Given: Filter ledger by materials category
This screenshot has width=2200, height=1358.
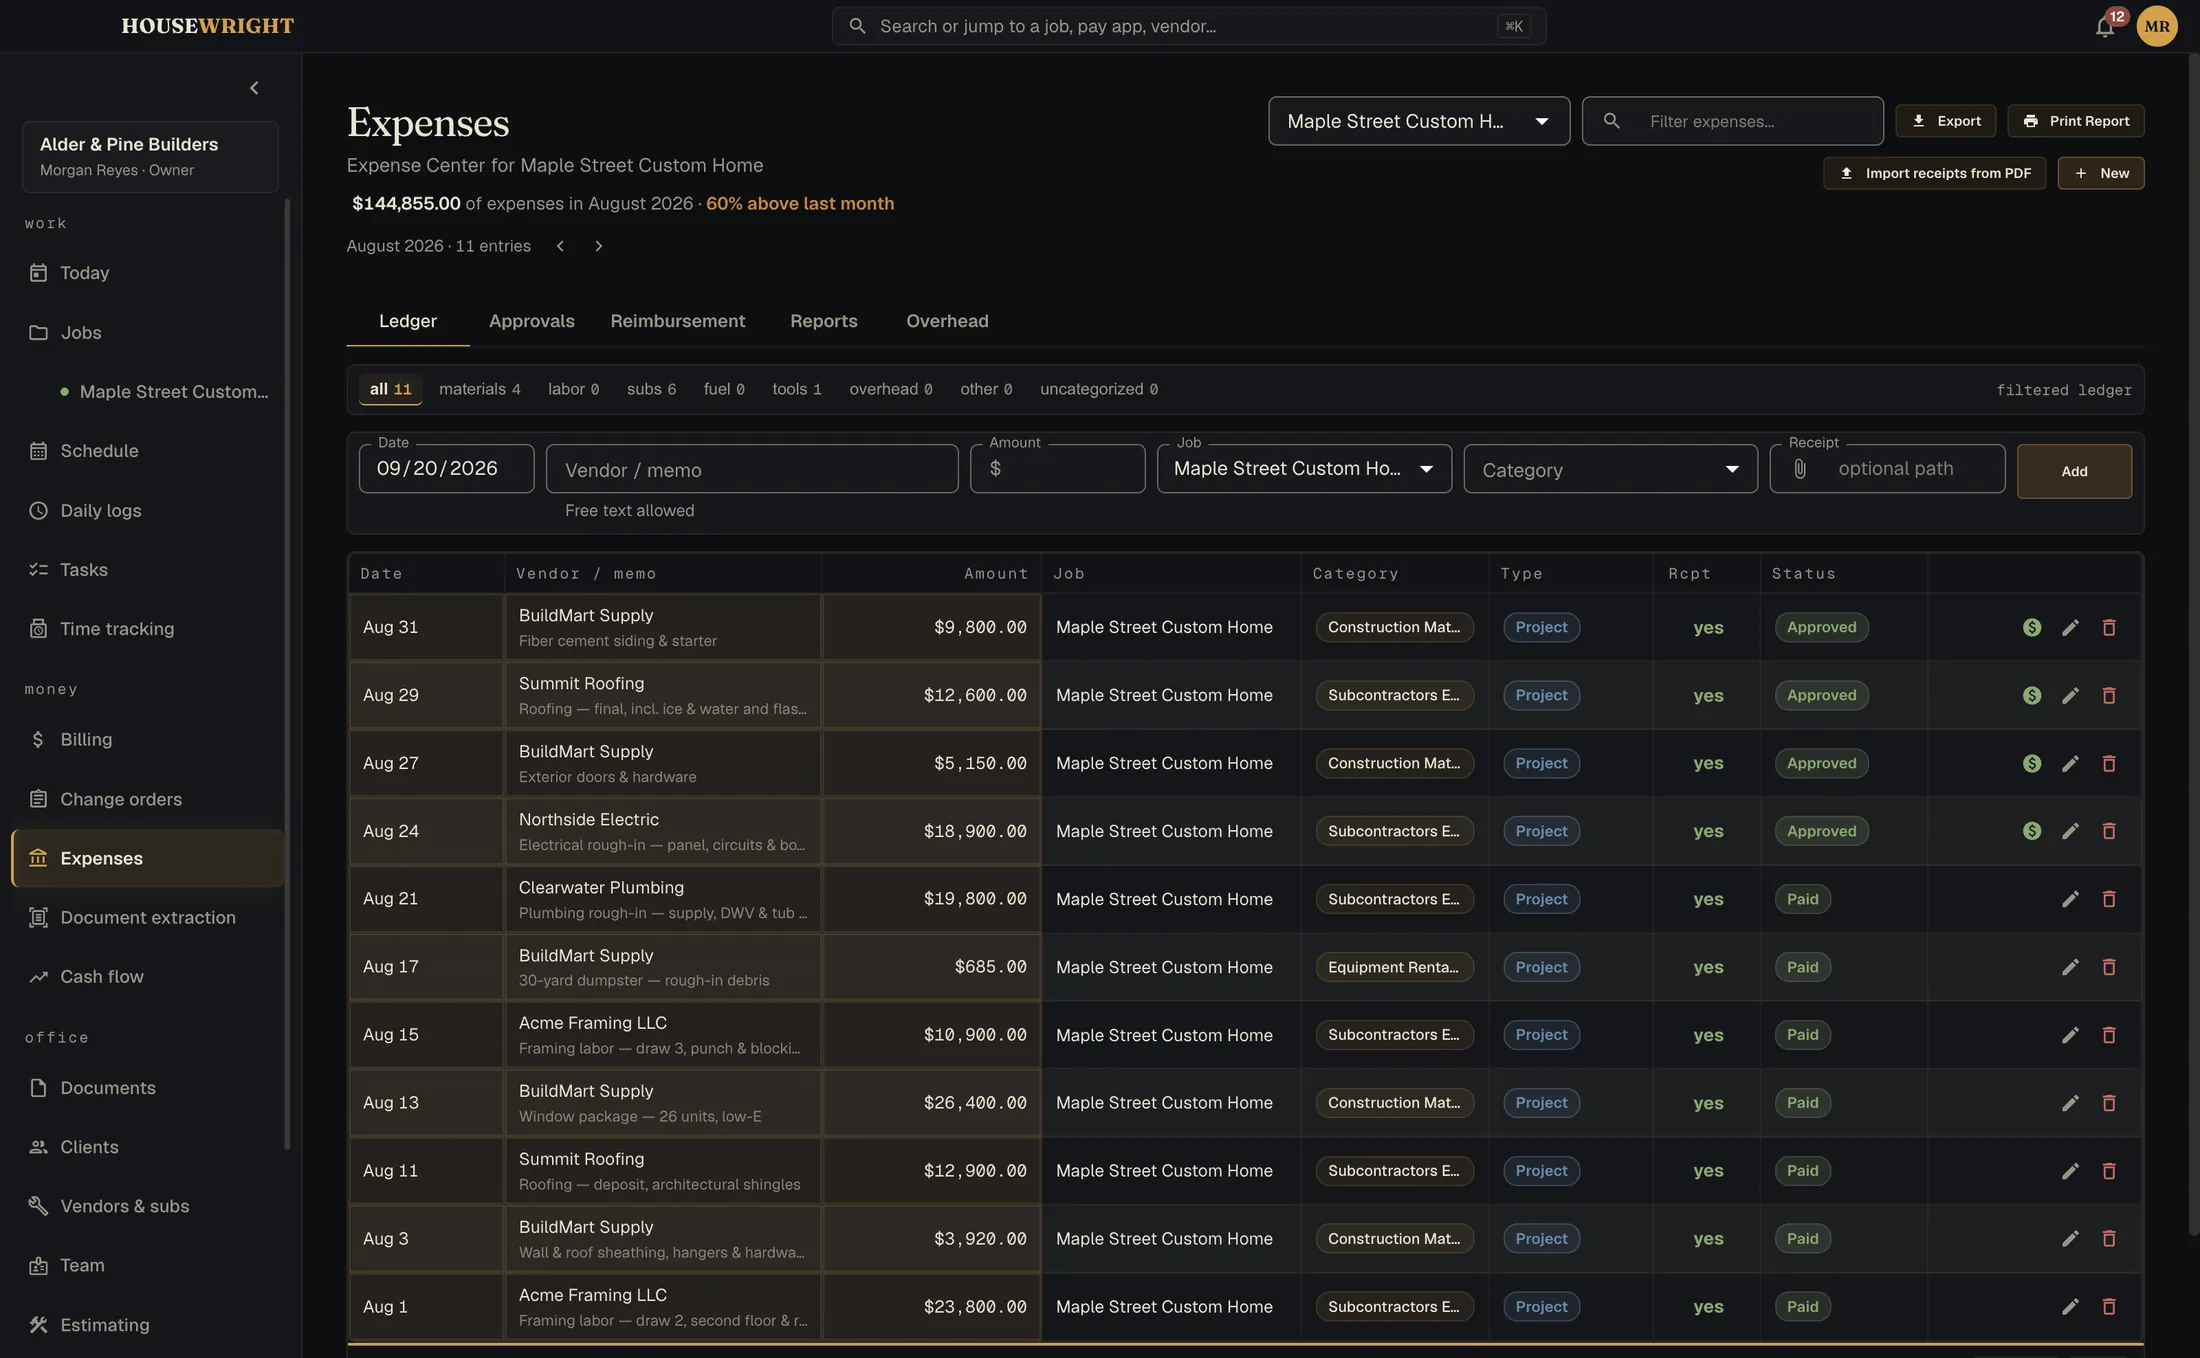Looking at the screenshot, I should pos(480,389).
